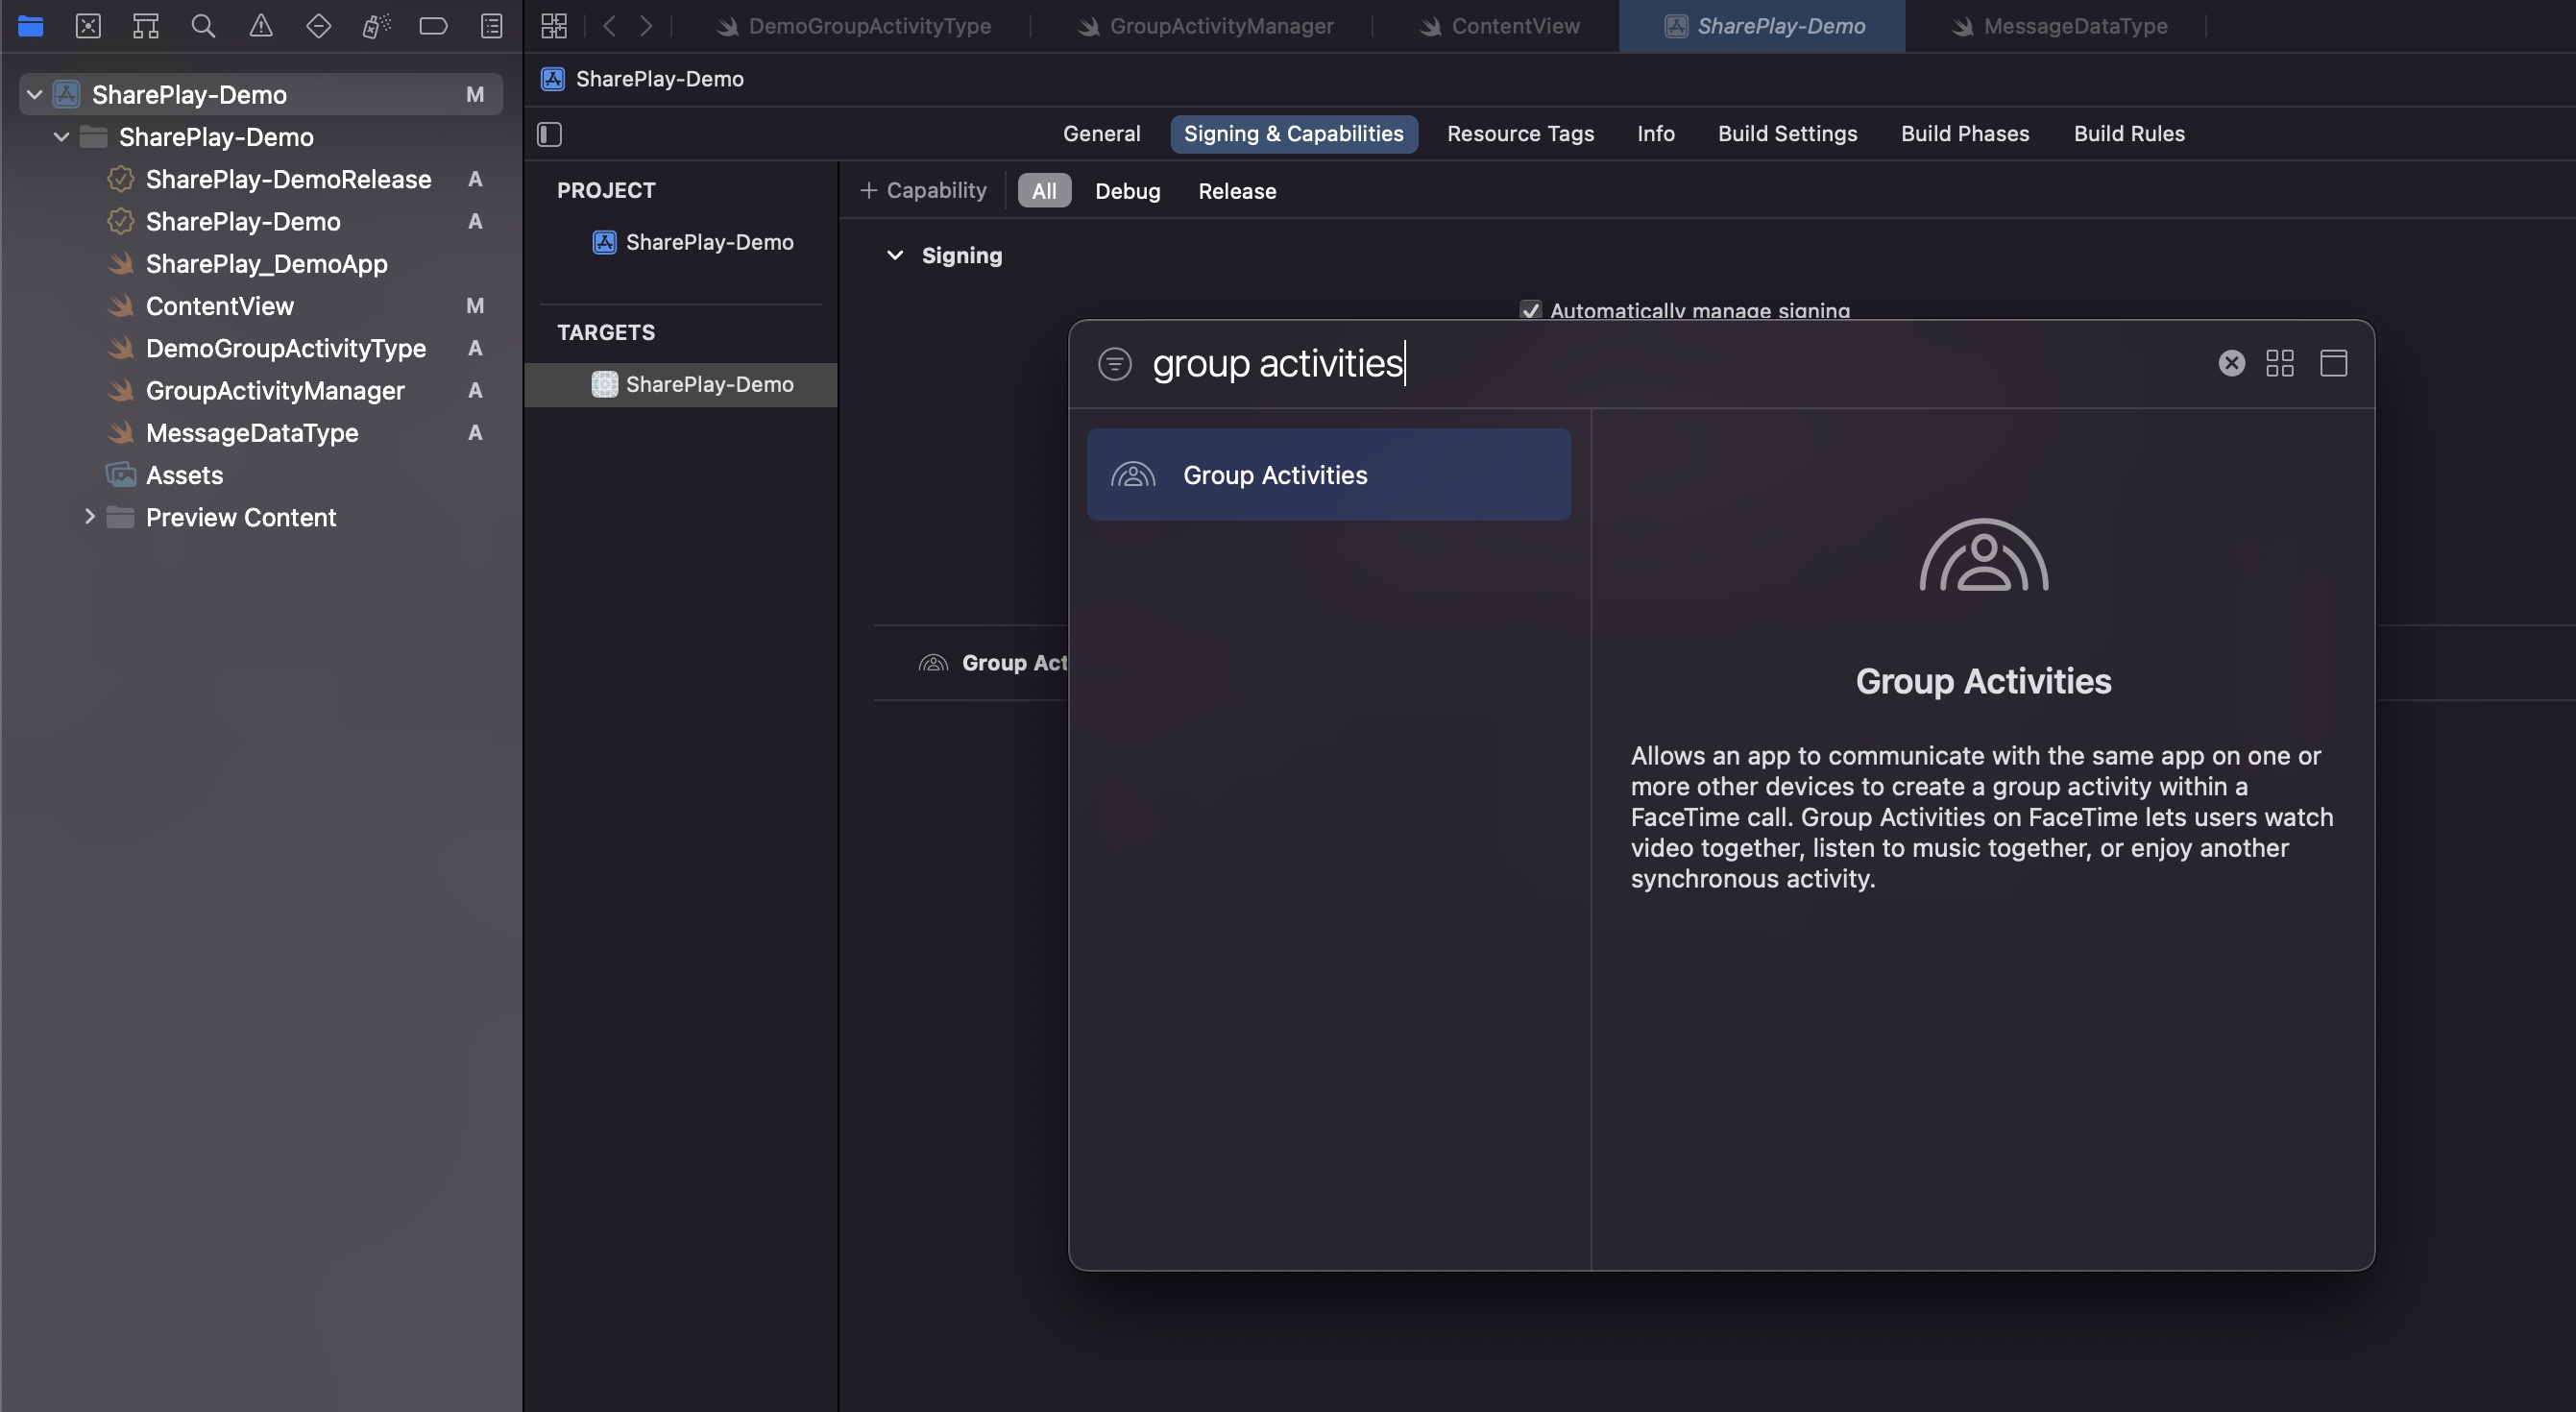Open the General settings tab

click(1101, 134)
